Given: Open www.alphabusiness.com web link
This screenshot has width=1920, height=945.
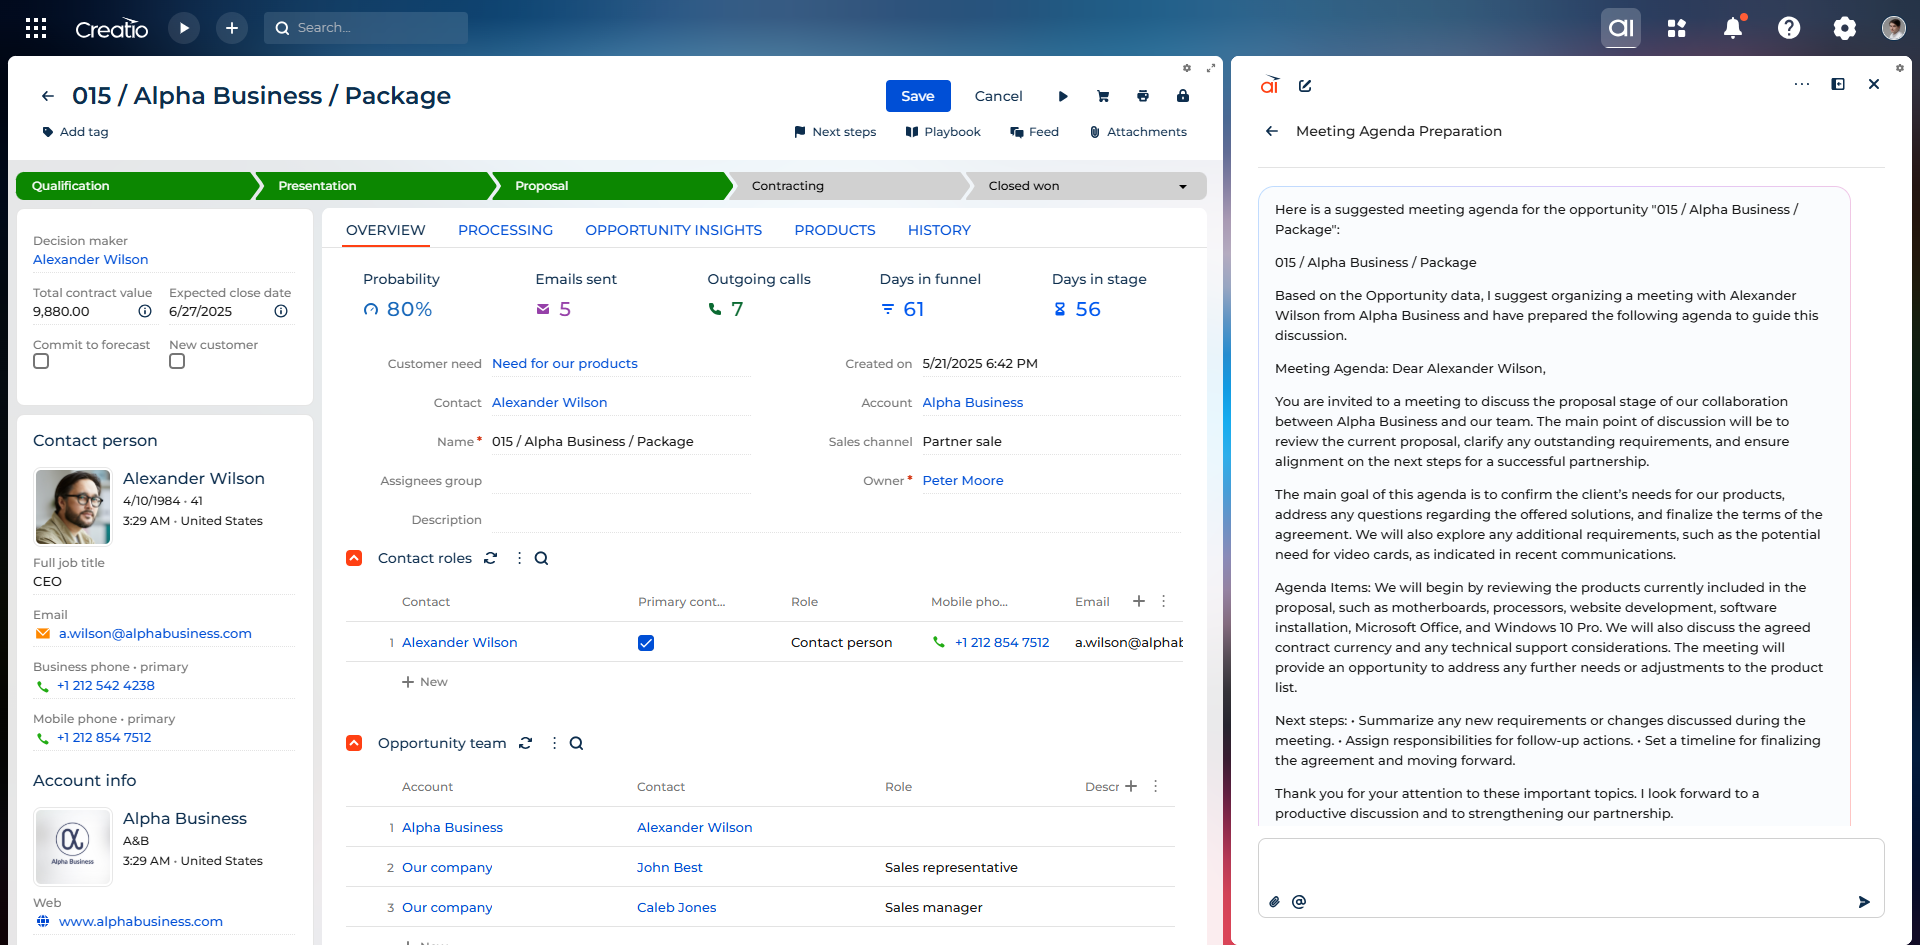Looking at the screenshot, I should [x=141, y=922].
